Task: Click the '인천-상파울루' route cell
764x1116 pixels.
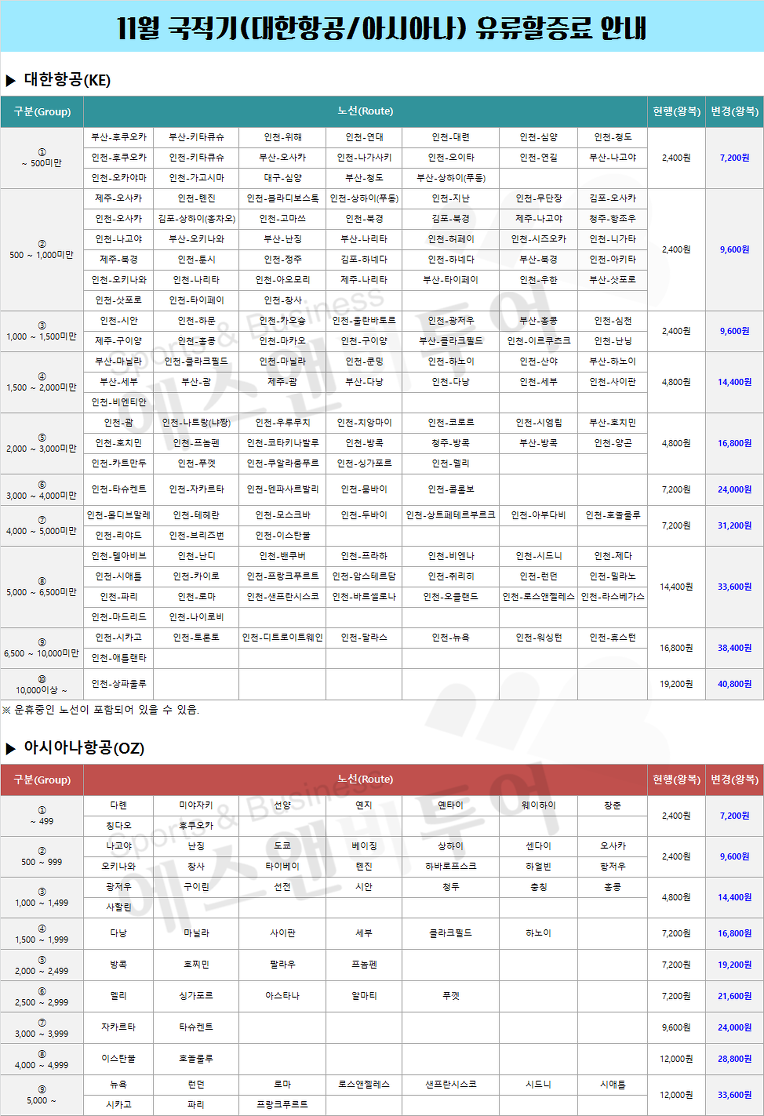Action: pyautogui.click(x=118, y=684)
